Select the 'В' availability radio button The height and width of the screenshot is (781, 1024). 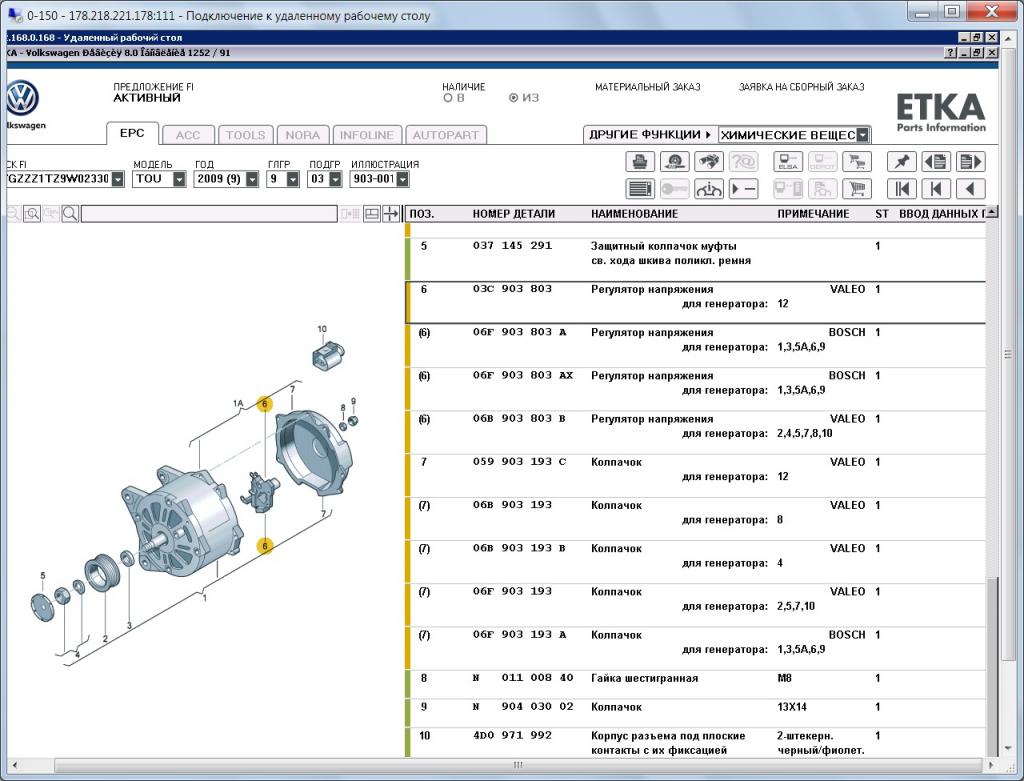pyautogui.click(x=448, y=98)
